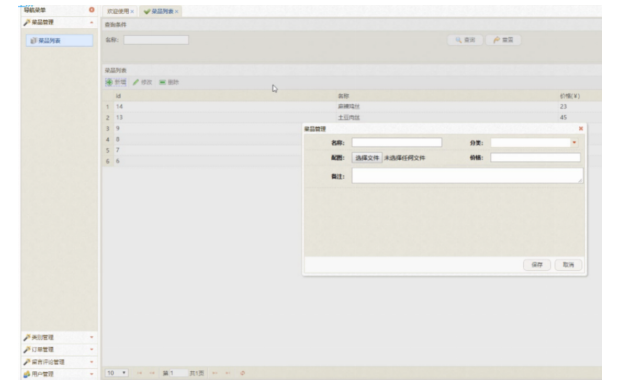Focus the 名称 search field in the query panel

(156, 40)
